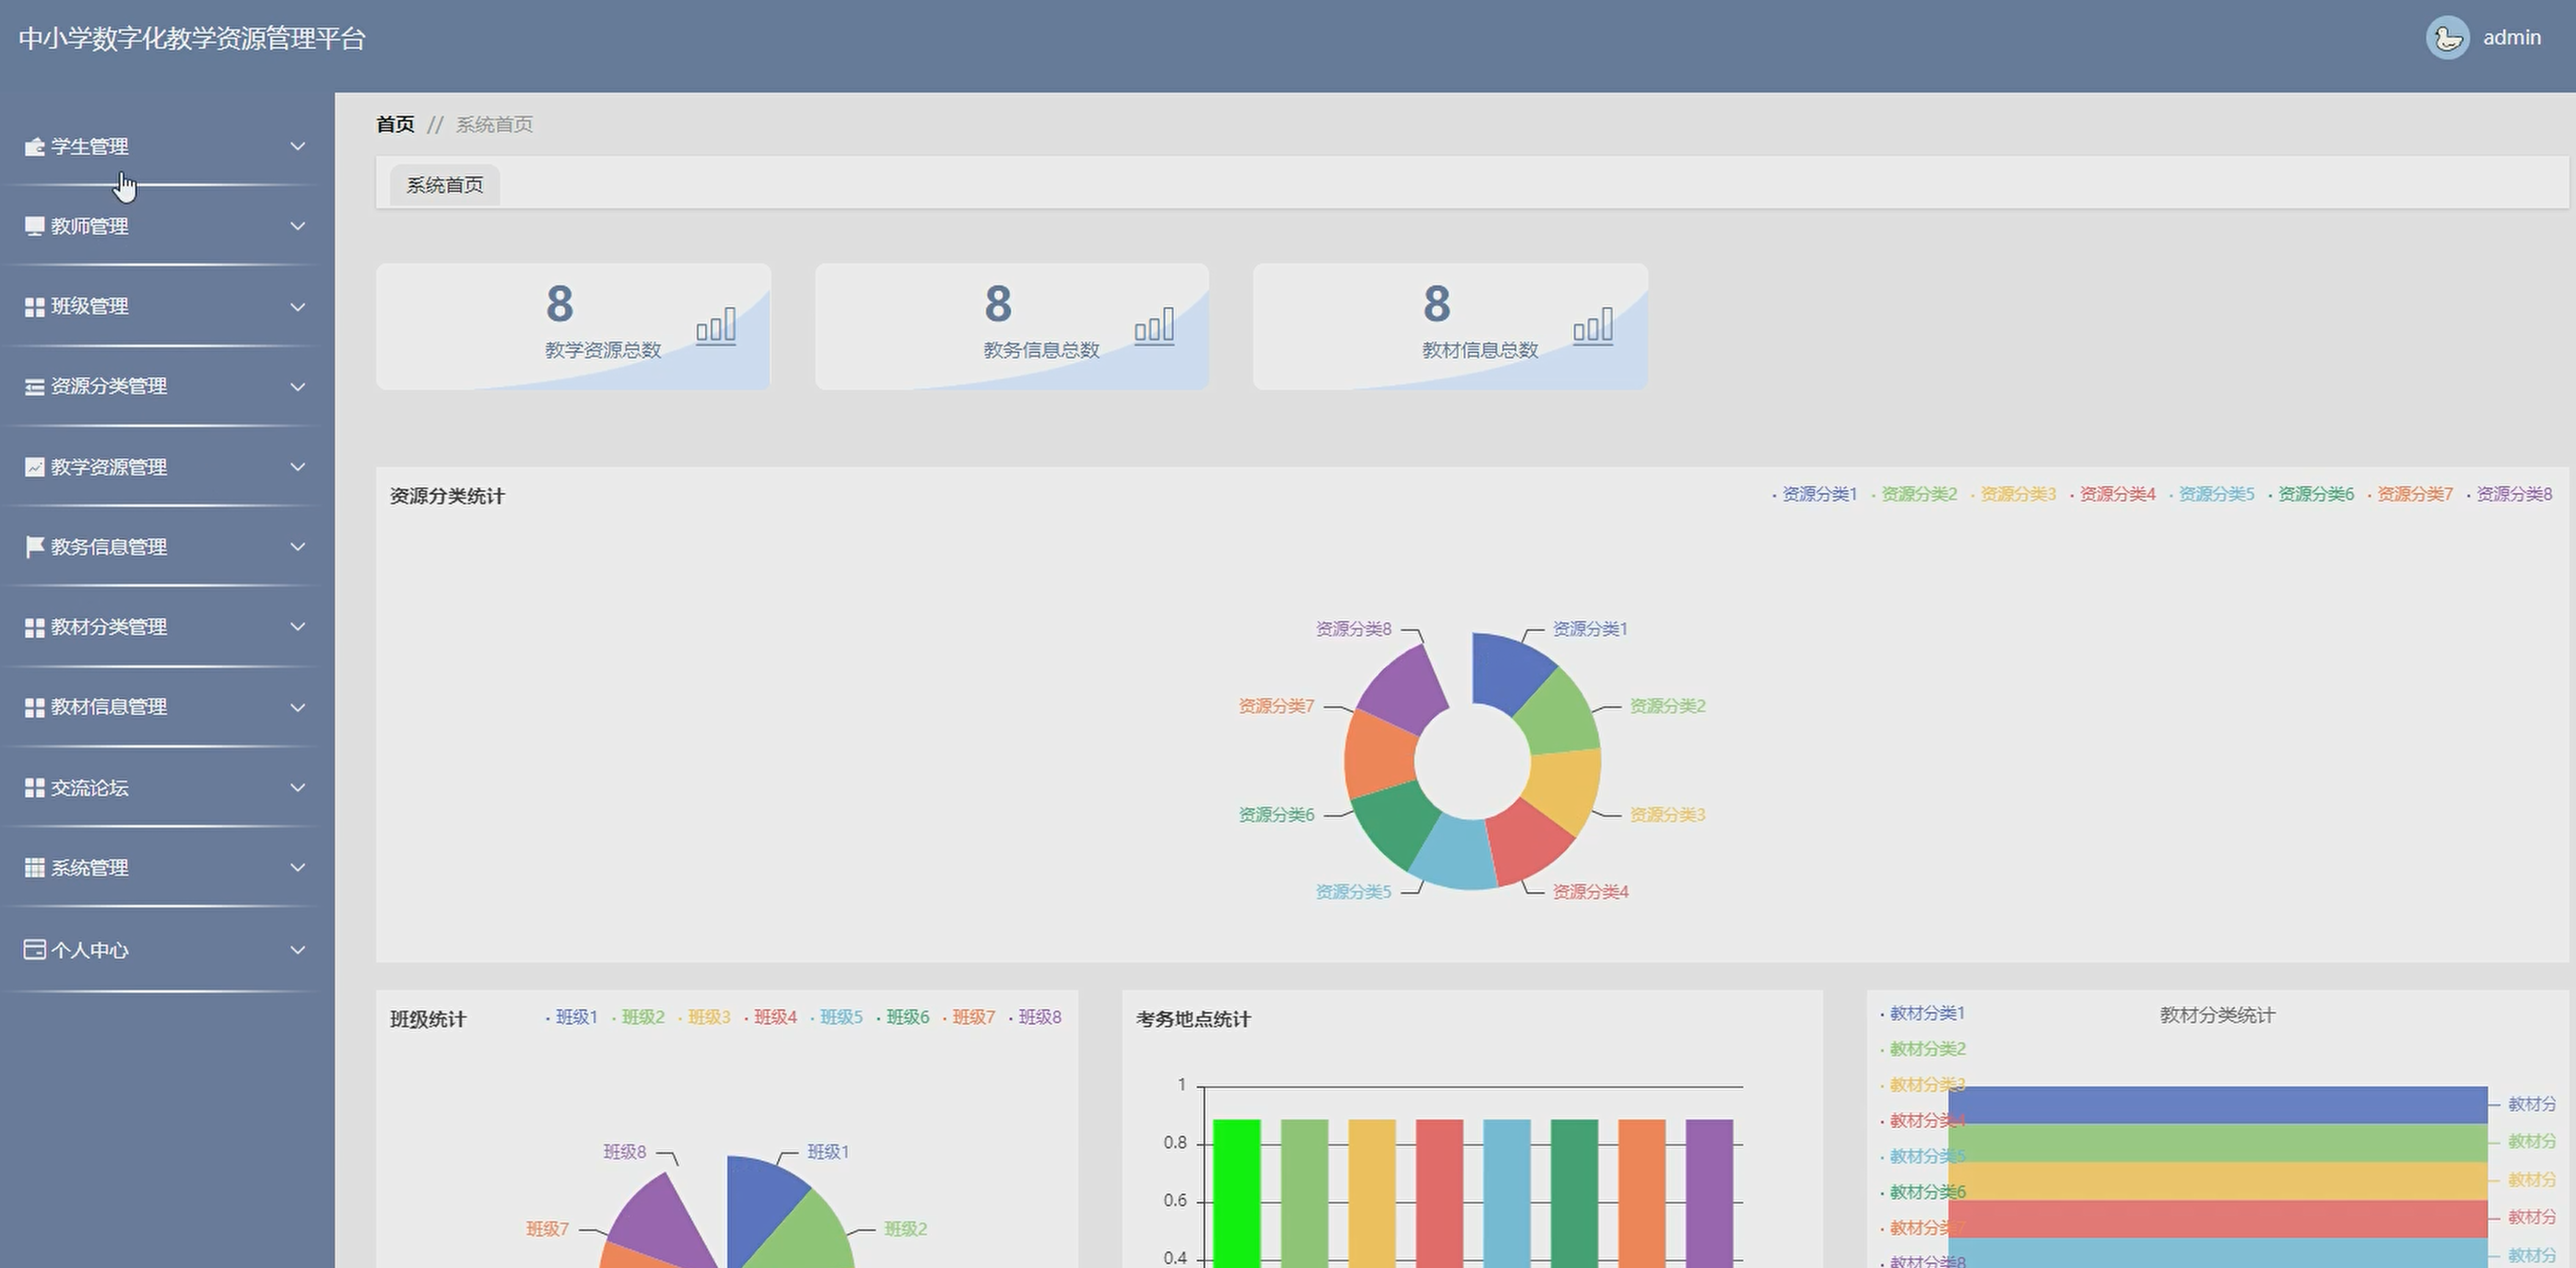This screenshot has width=2576, height=1268.
Task: Toggle 资源分类4 in resource legend
Action: (x=2113, y=494)
